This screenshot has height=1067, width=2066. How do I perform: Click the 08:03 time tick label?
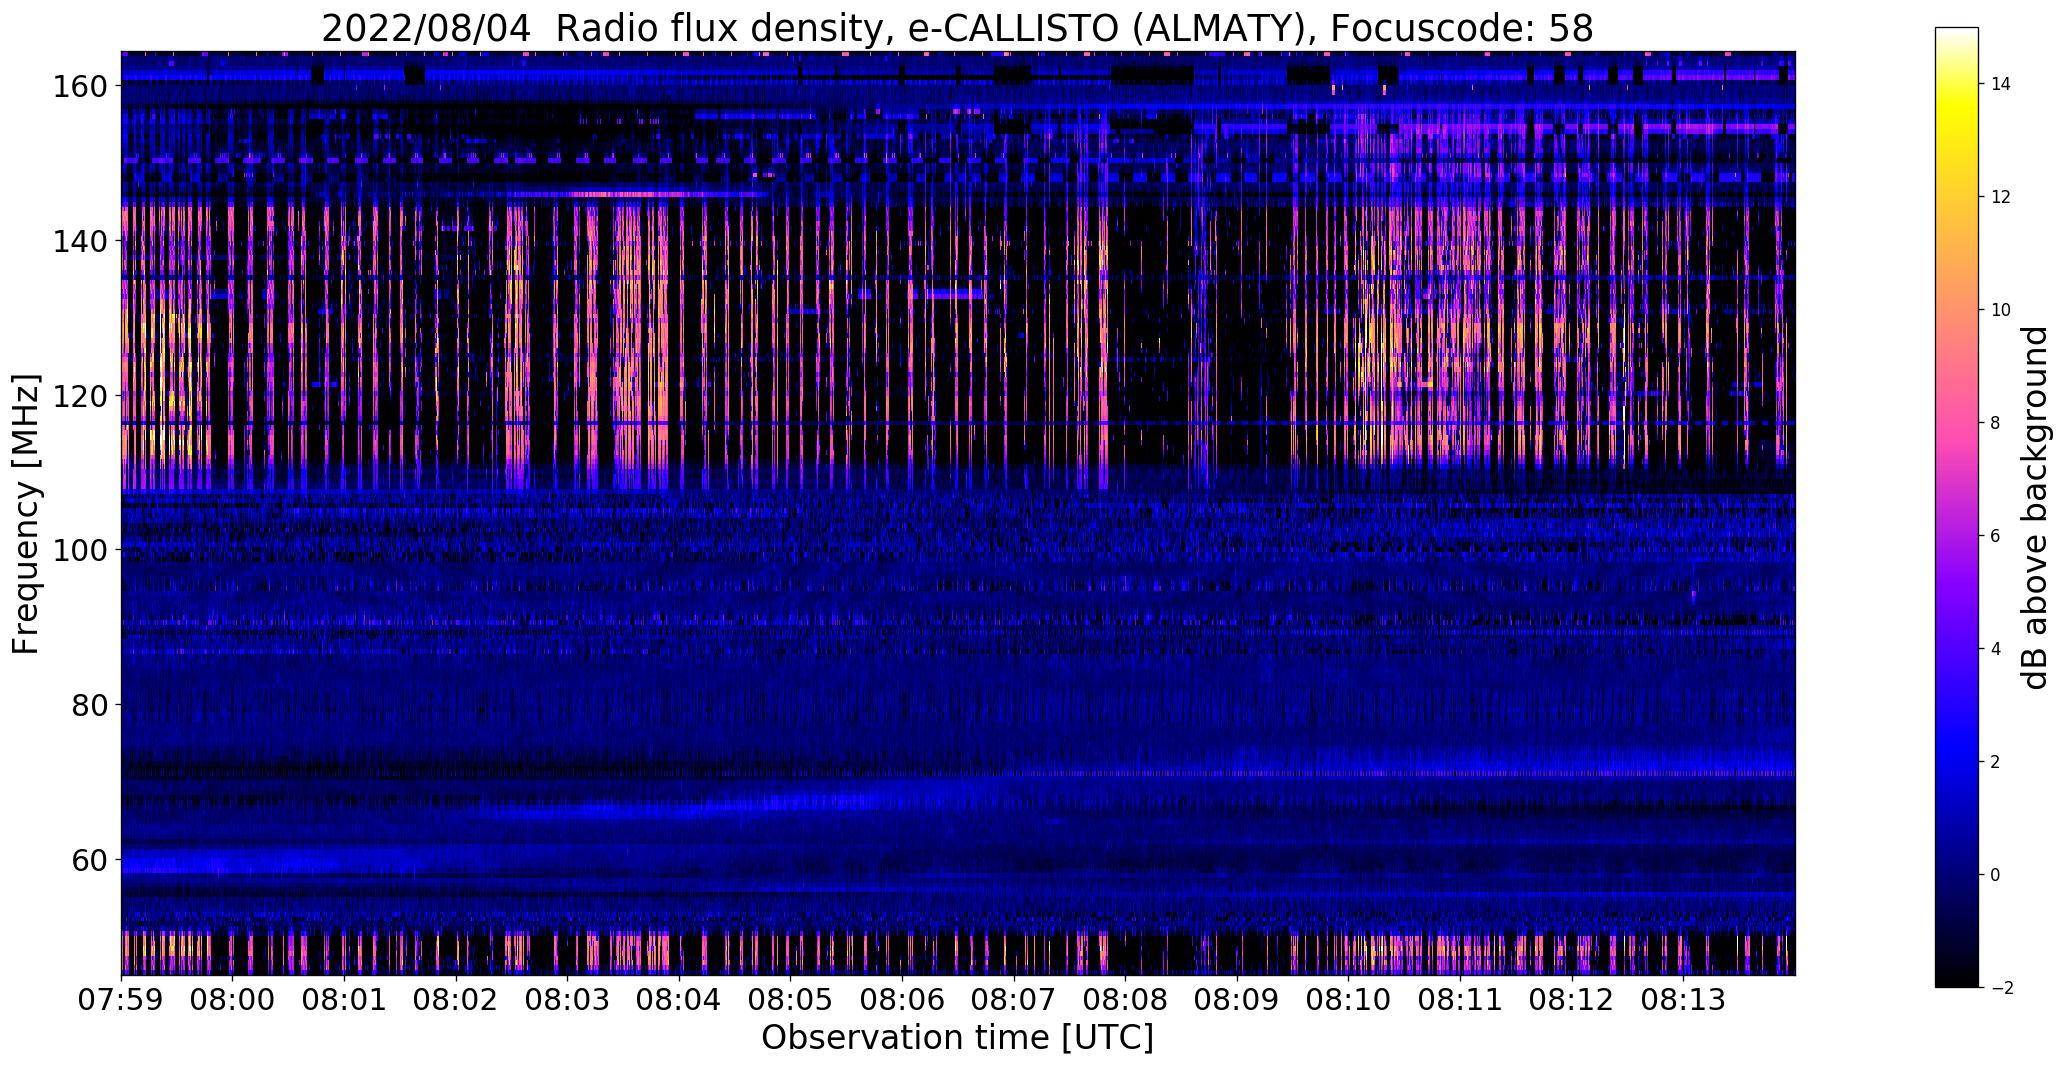pos(567,998)
